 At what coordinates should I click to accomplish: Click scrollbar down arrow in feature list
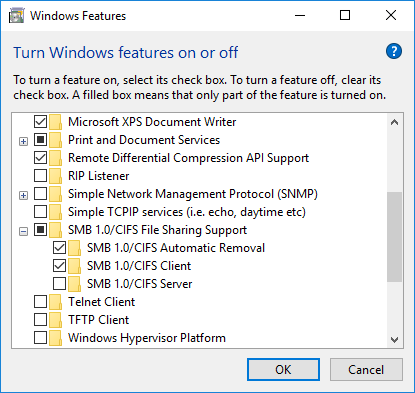pyautogui.click(x=395, y=340)
